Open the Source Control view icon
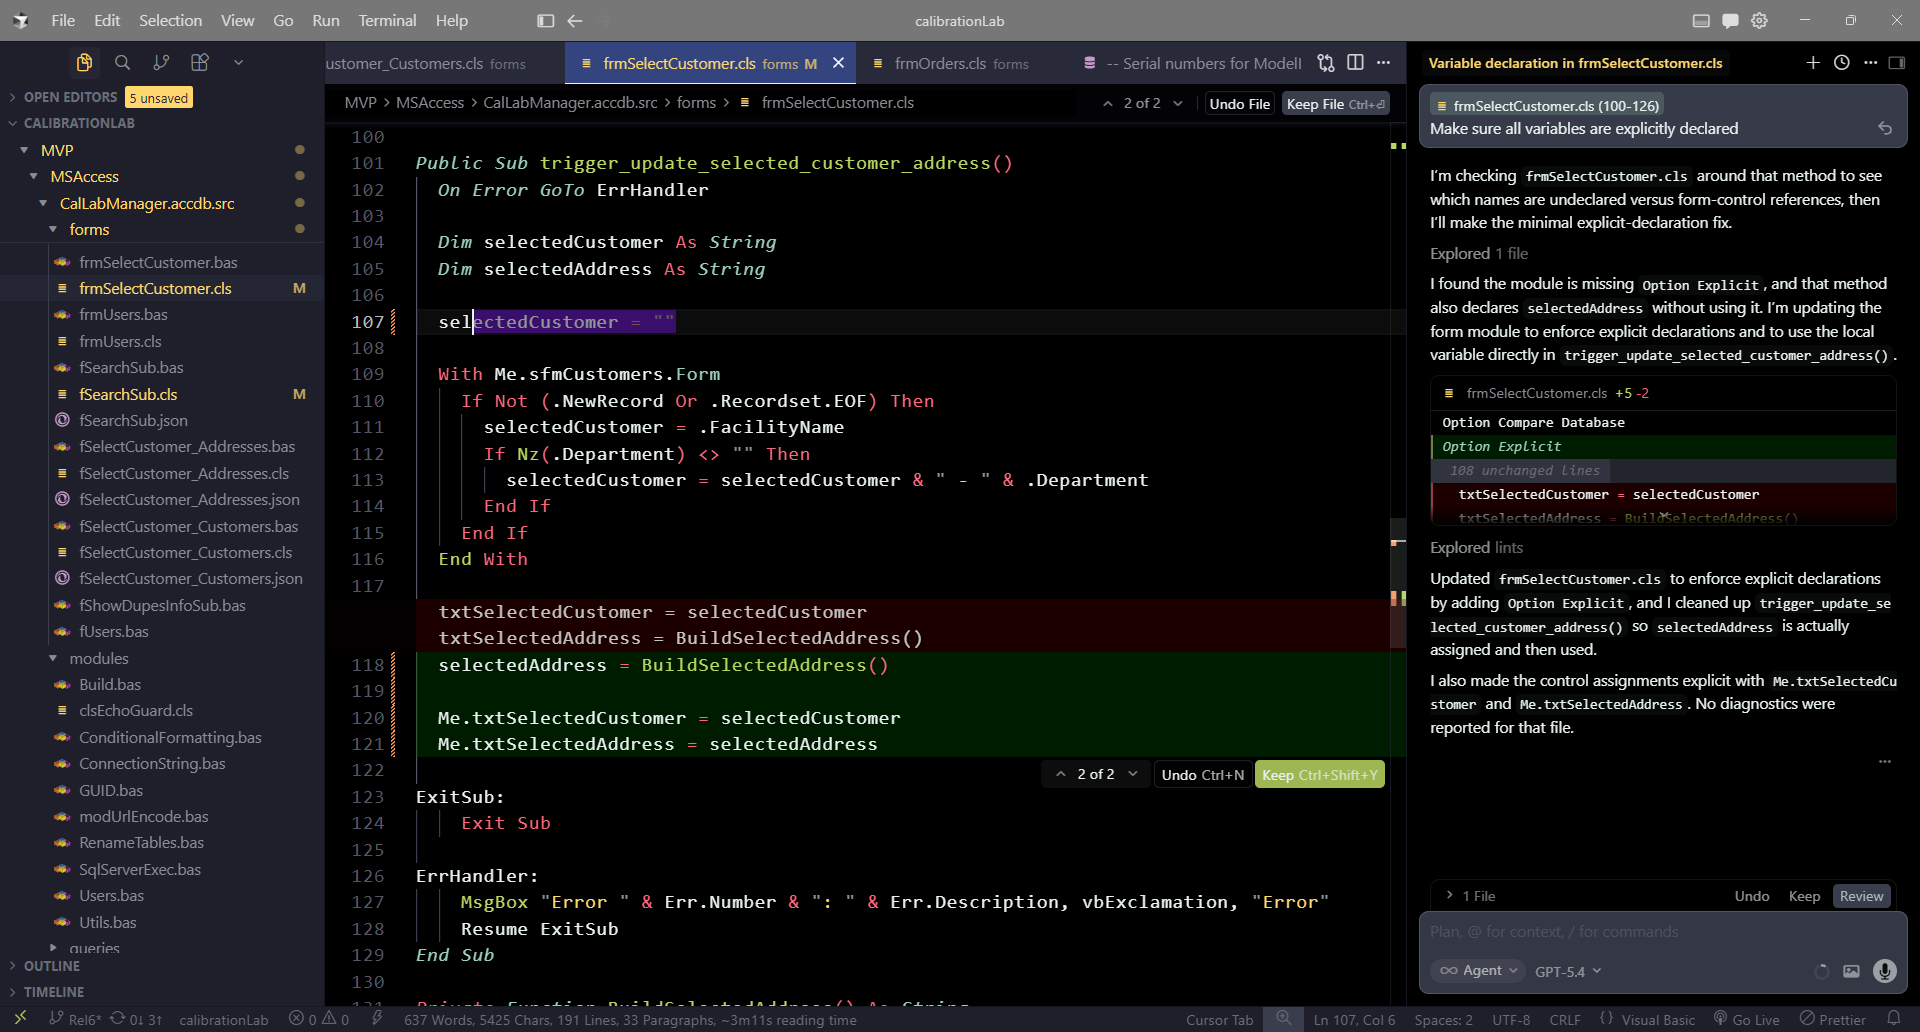 tap(161, 63)
